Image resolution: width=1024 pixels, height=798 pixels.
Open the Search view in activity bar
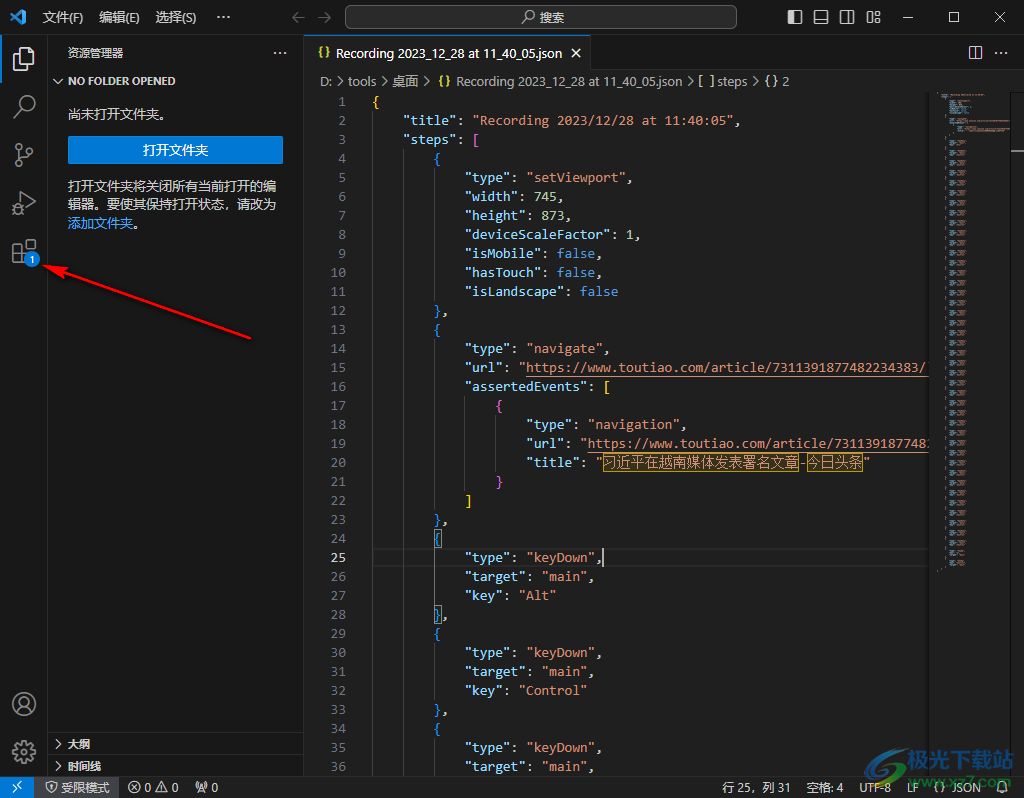pyautogui.click(x=24, y=106)
